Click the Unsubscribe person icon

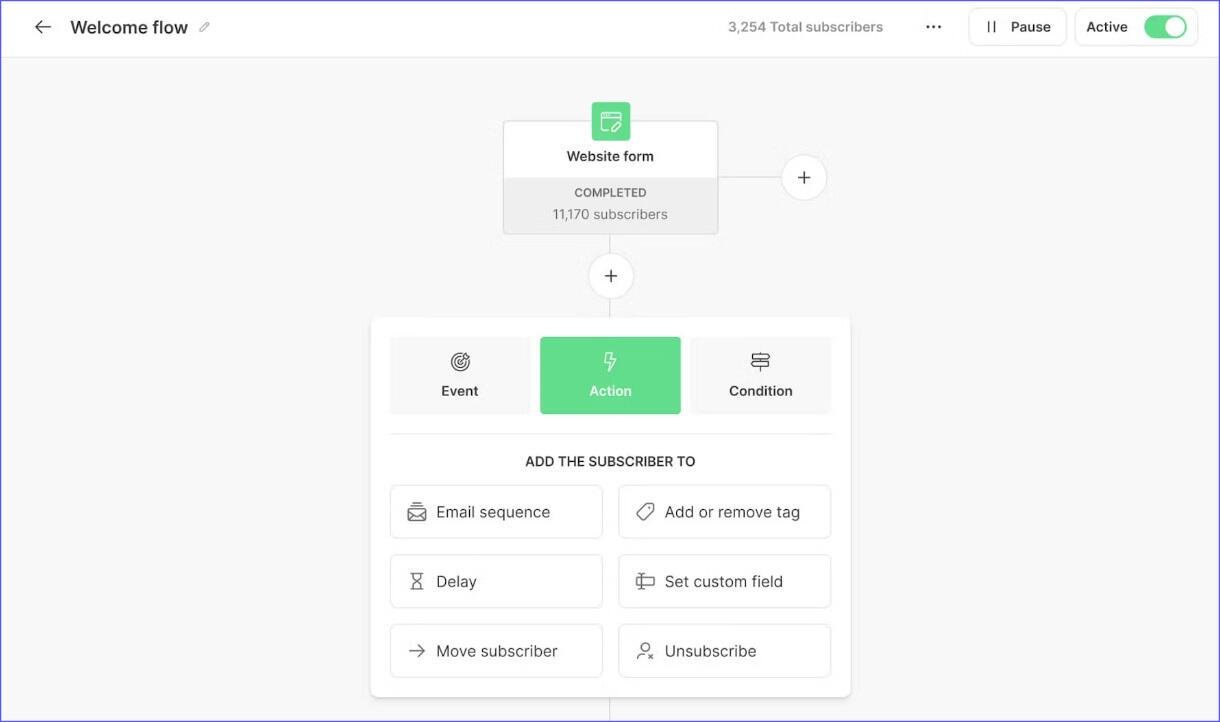[645, 650]
